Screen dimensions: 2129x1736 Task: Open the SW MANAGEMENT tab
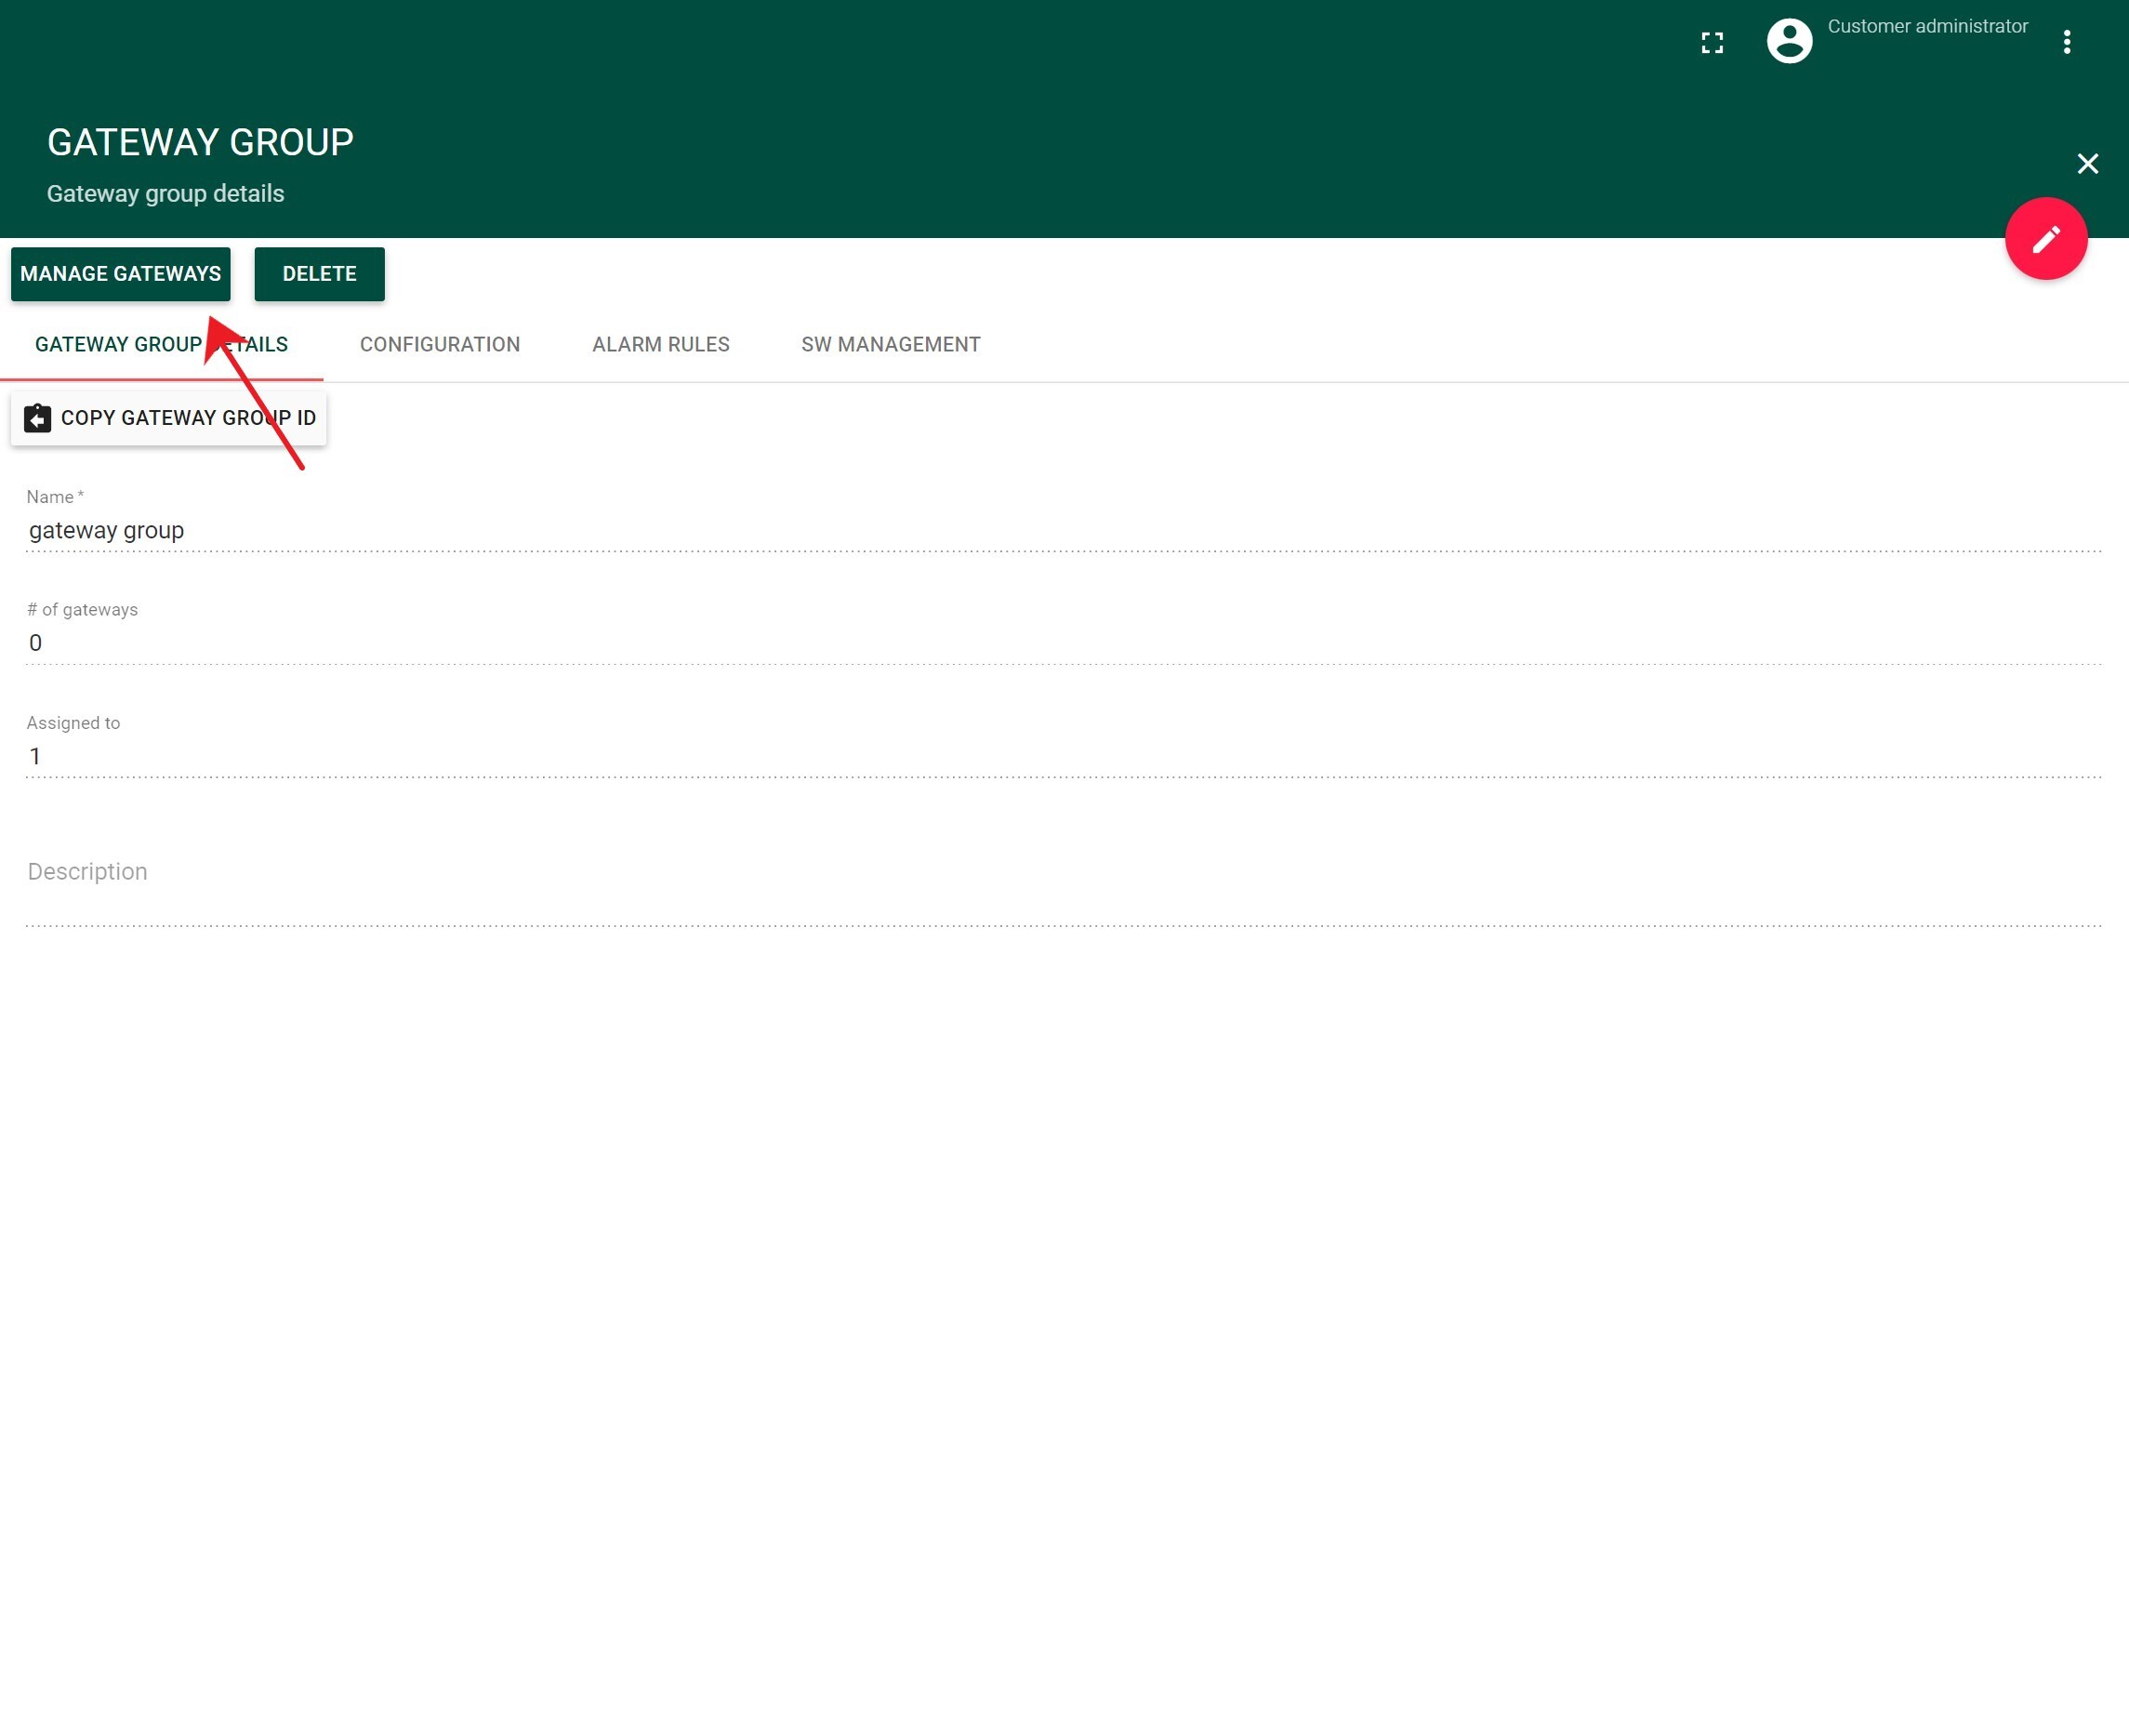tap(890, 343)
